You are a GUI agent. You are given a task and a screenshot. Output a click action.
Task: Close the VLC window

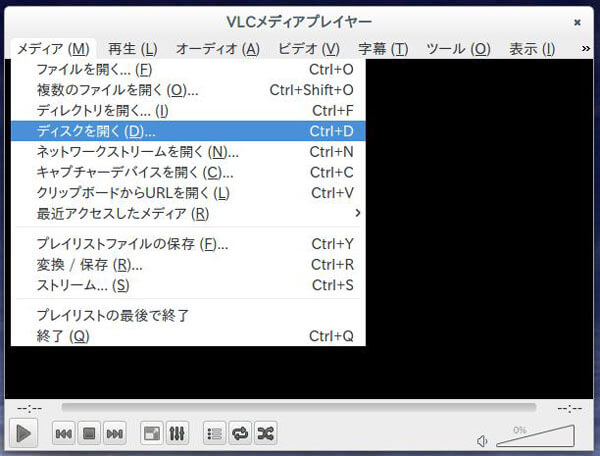click(x=577, y=23)
